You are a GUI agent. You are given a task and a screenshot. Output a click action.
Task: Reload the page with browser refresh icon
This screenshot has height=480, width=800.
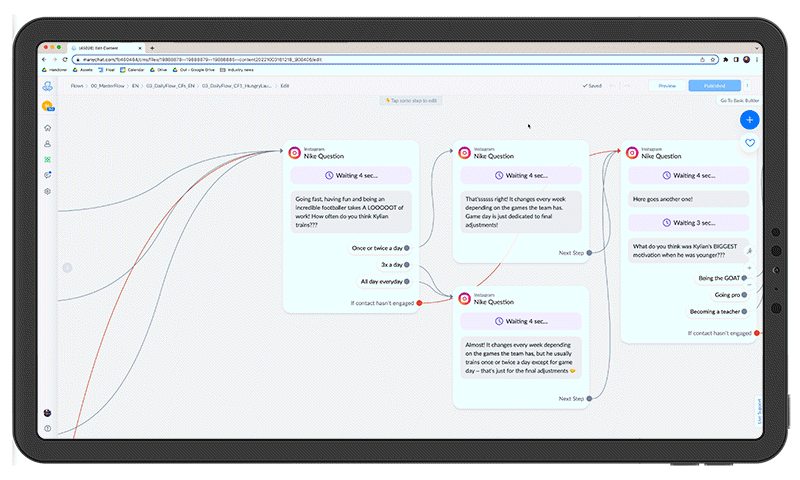(x=65, y=60)
